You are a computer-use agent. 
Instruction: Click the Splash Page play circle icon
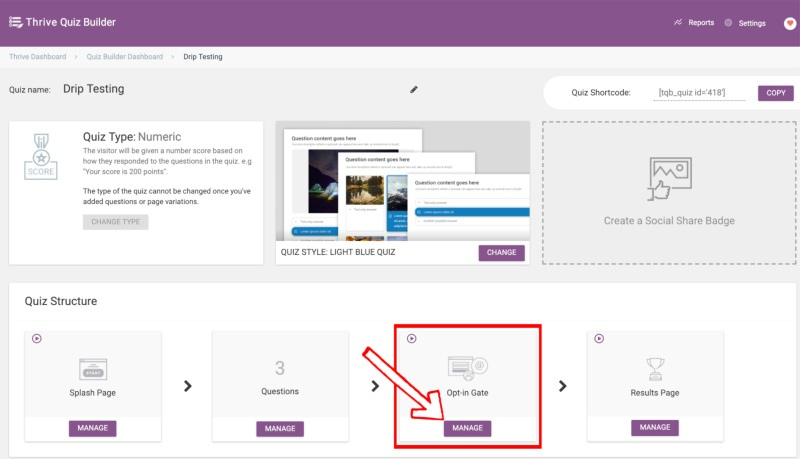point(37,339)
